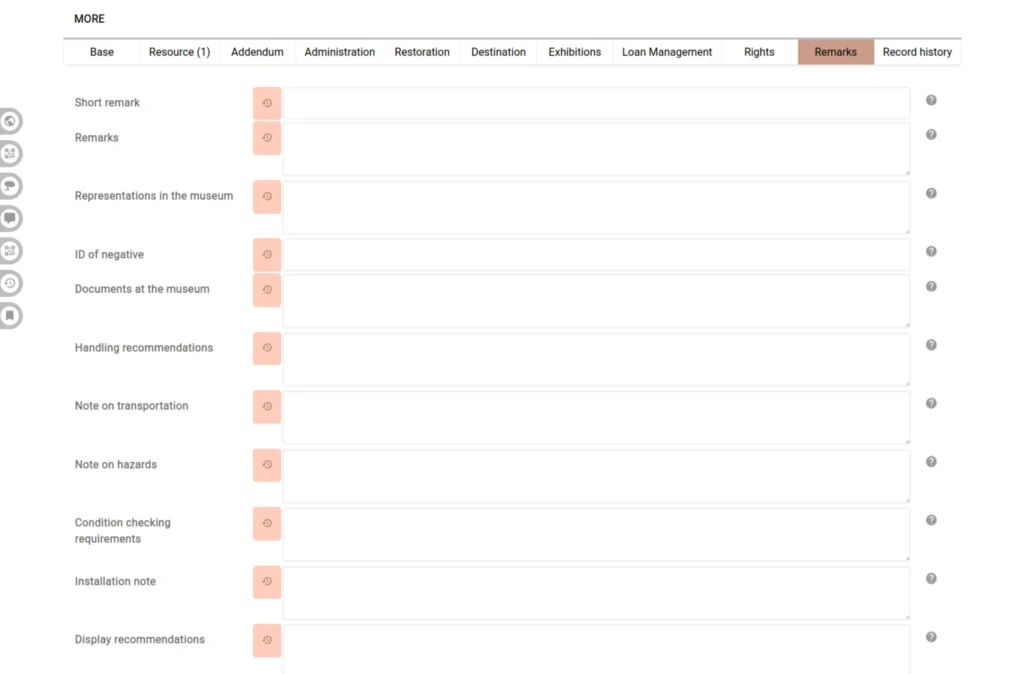Click the Display recommendations text area

click(x=596, y=650)
